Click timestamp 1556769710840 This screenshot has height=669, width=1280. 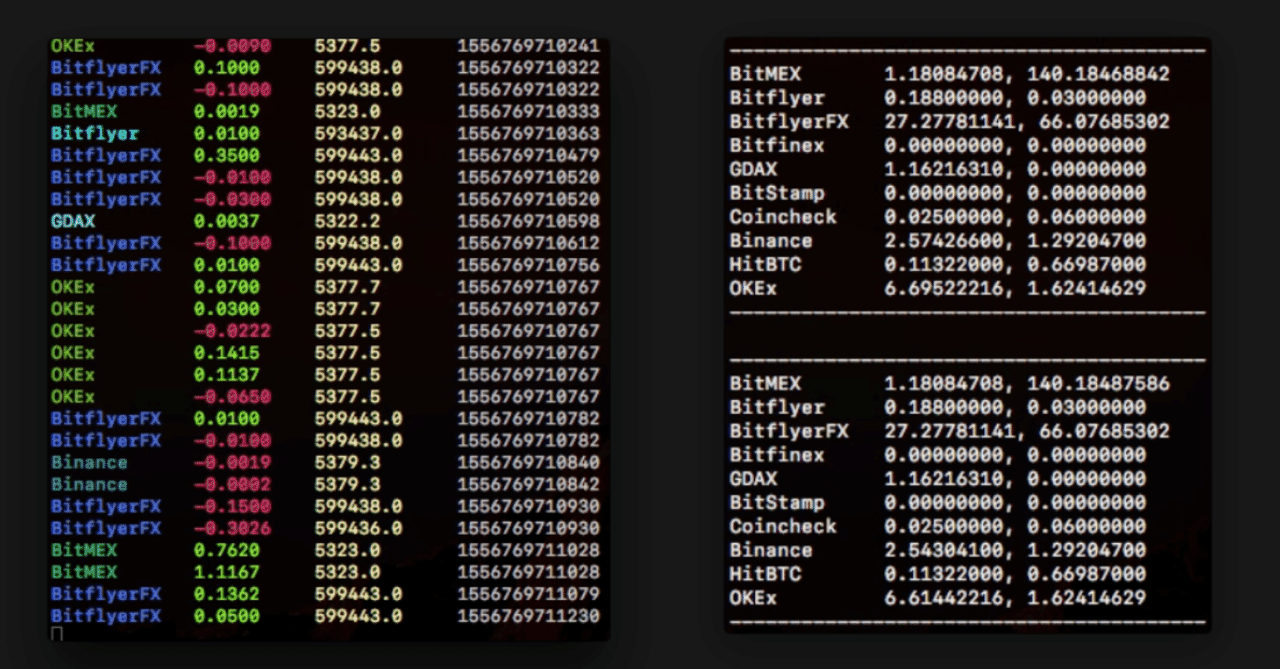(528, 463)
